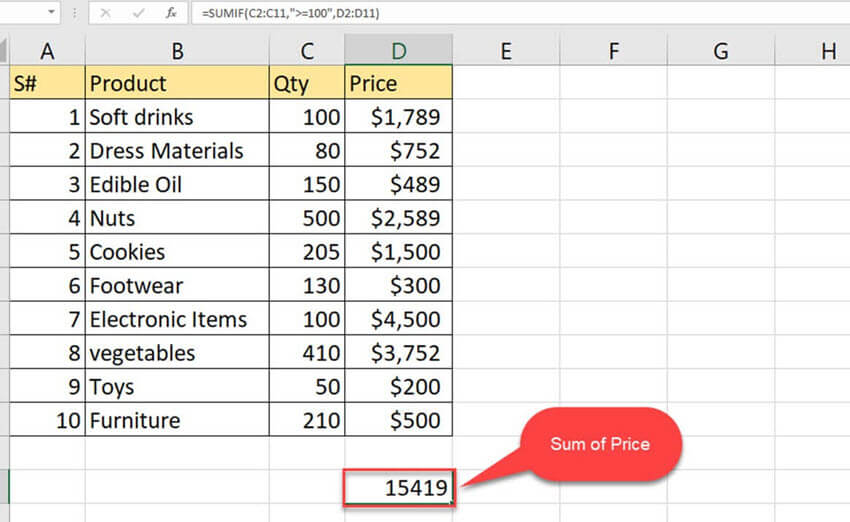Select column D header
The width and height of the screenshot is (850, 522).
(x=398, y=50)
